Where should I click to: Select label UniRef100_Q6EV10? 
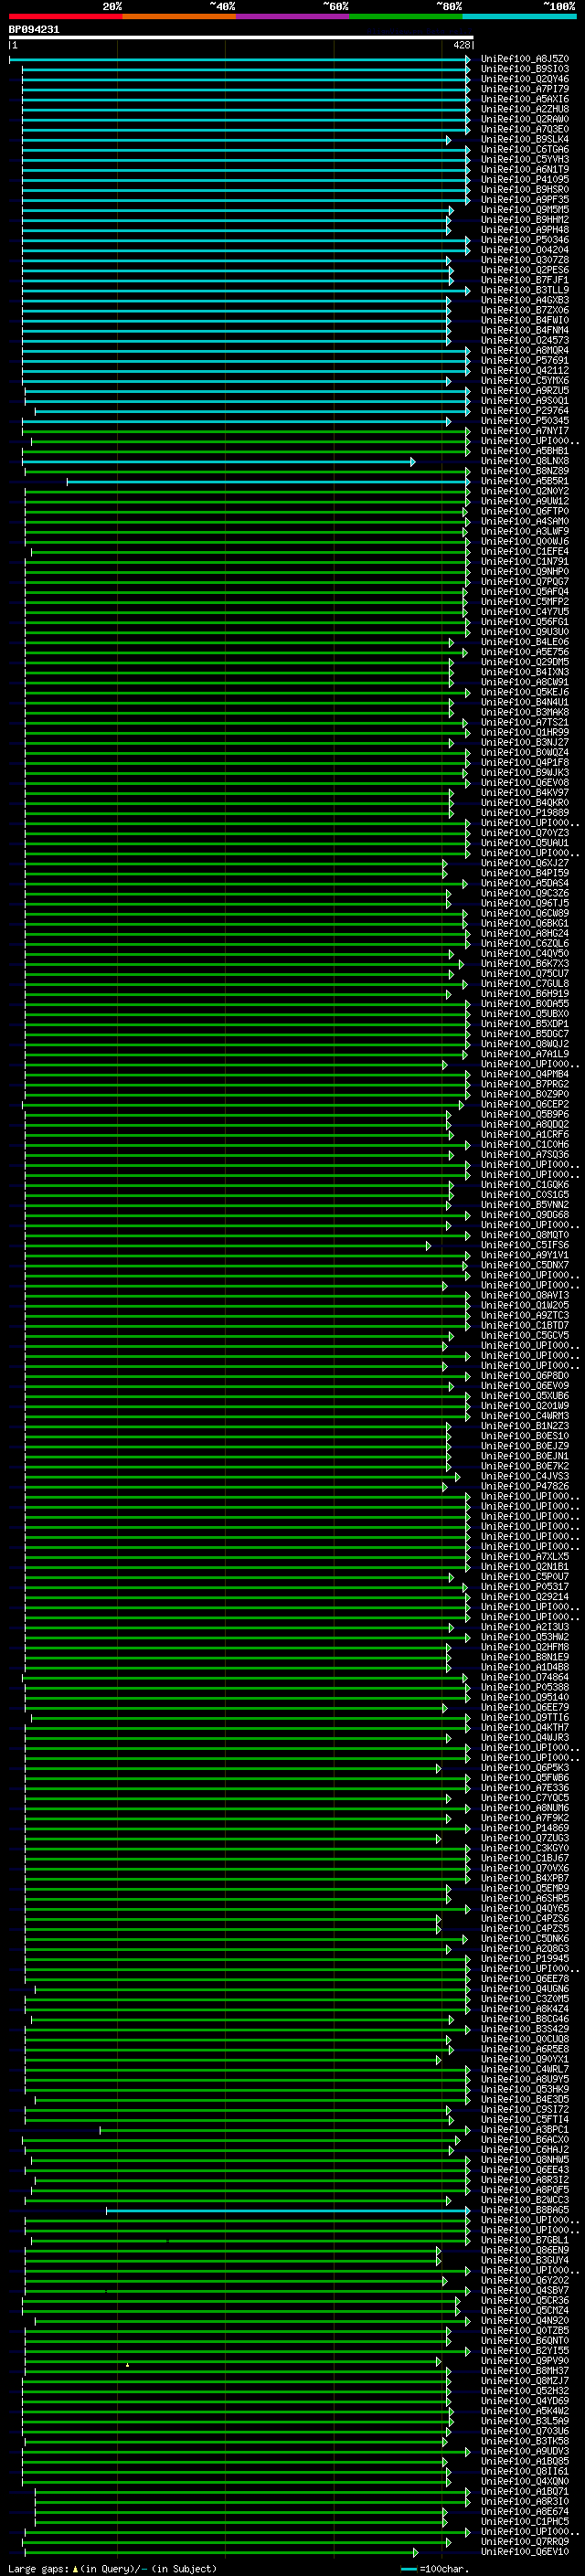point(525,2552)
